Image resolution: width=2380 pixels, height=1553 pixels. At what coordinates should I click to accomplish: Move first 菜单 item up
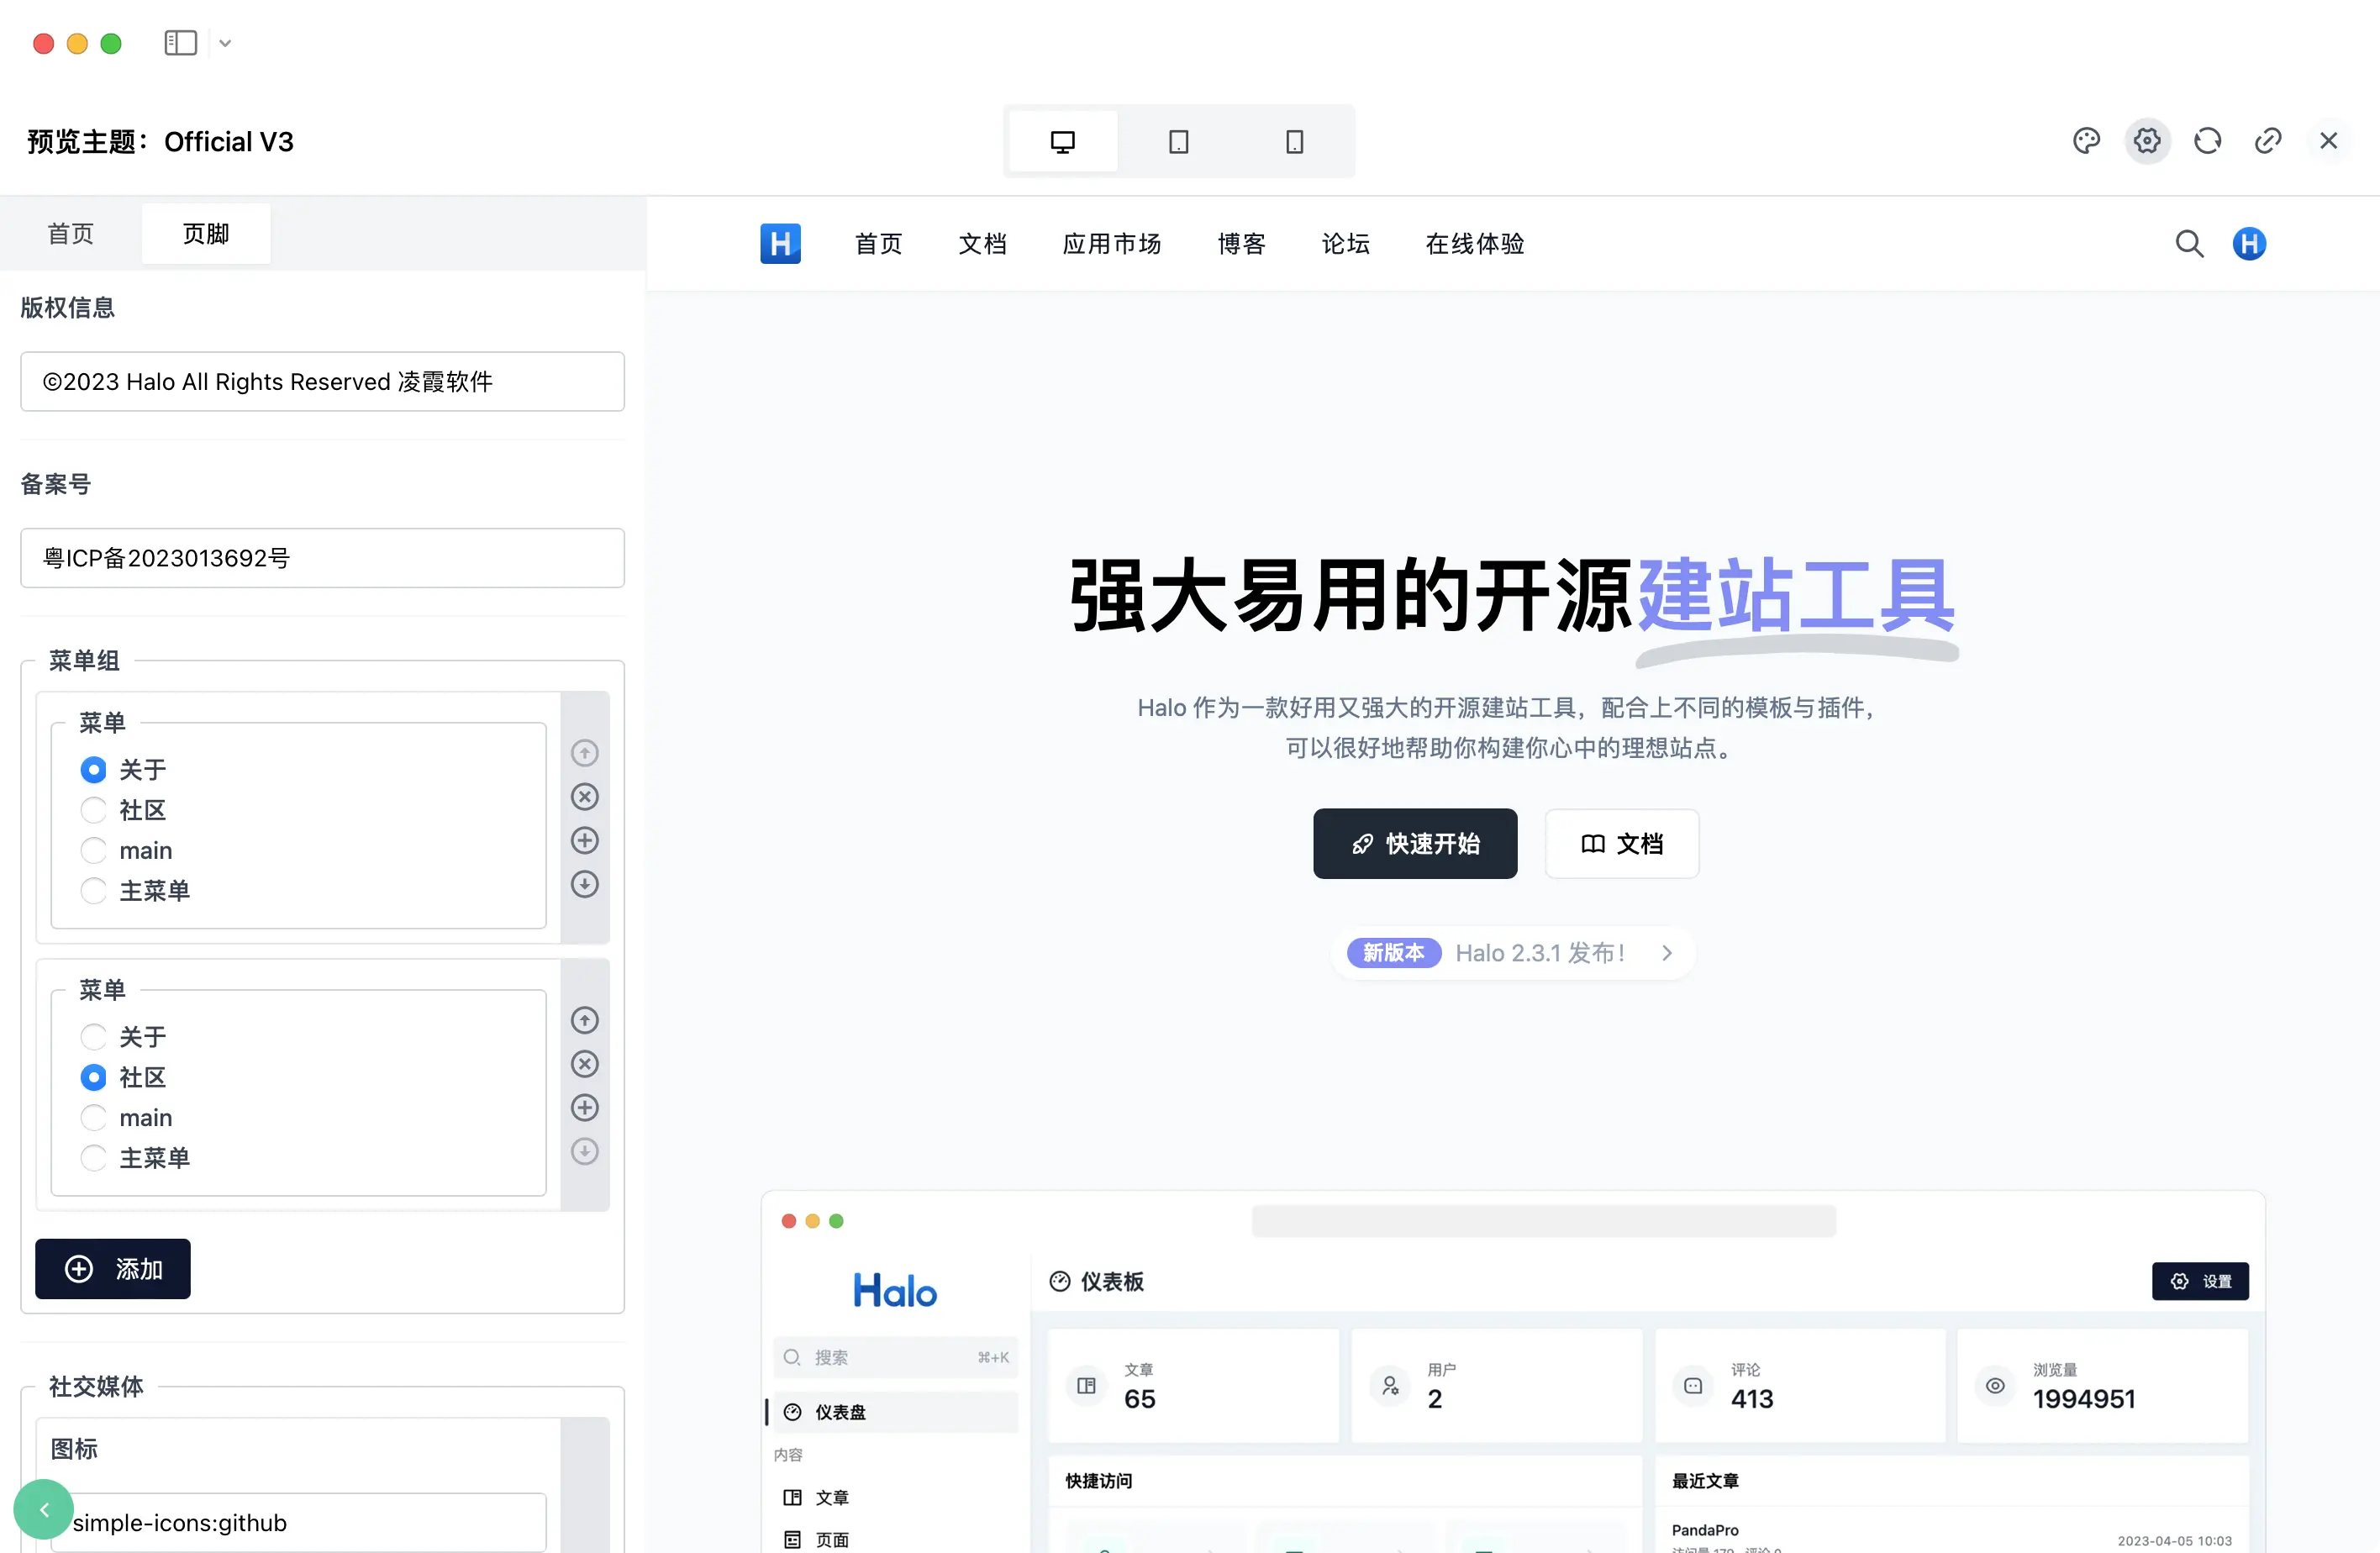tap(585, 753)
